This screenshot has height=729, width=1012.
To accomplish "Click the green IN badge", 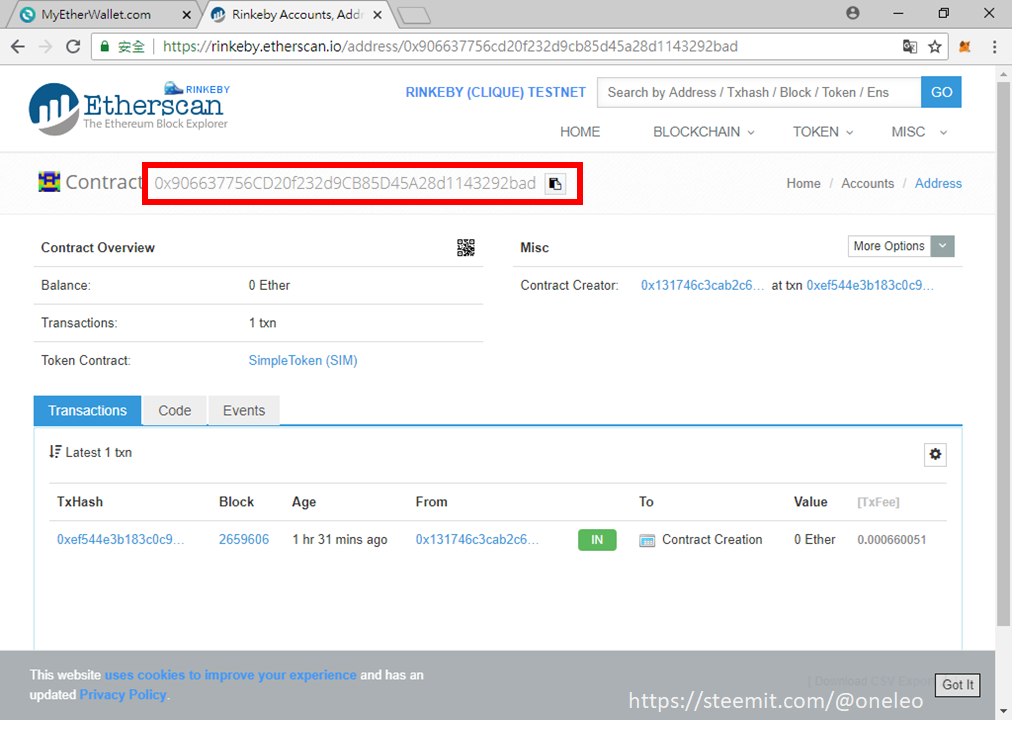I will [x=597, y=540].
